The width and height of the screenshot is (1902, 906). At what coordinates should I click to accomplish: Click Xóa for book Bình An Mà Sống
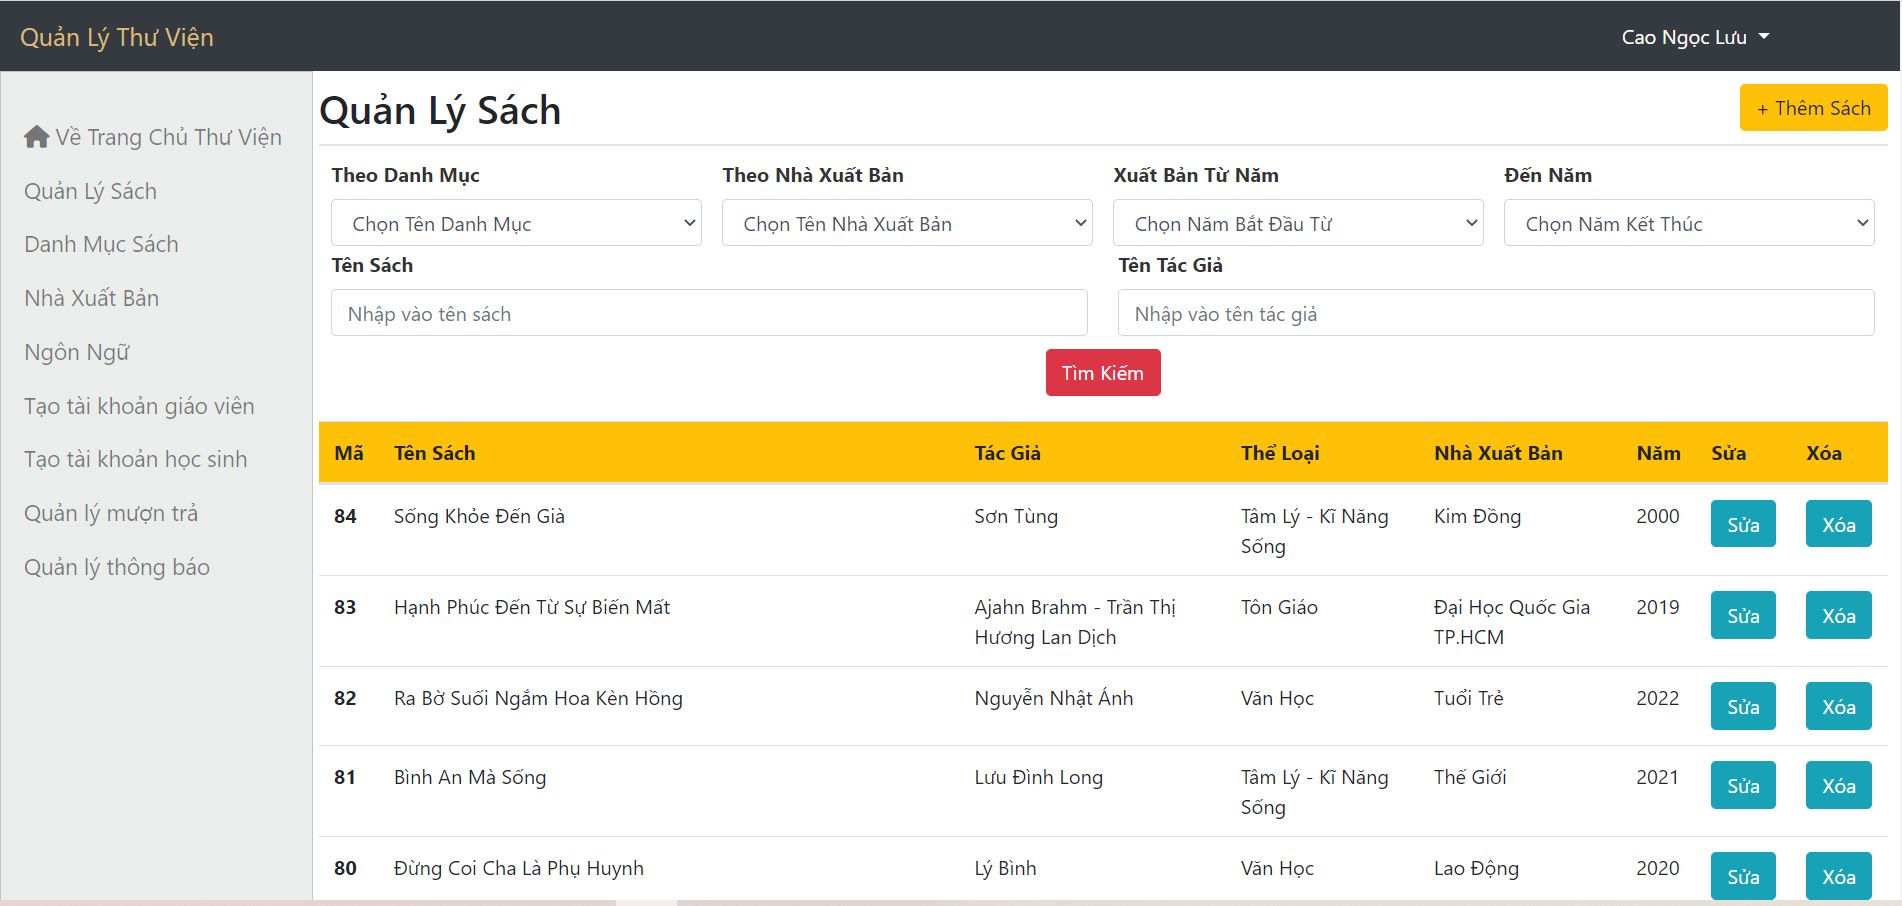1838,785
